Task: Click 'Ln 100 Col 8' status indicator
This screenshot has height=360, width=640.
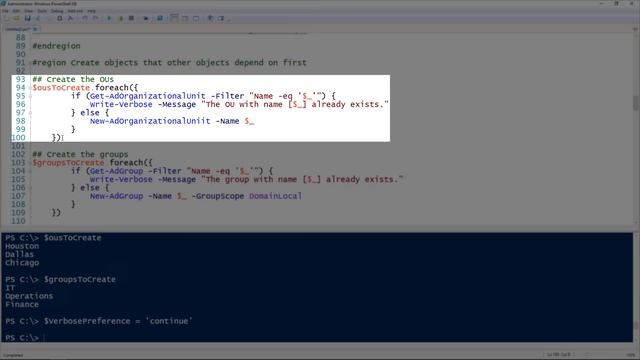Action: pyautogui.click(x=558, y=355)
